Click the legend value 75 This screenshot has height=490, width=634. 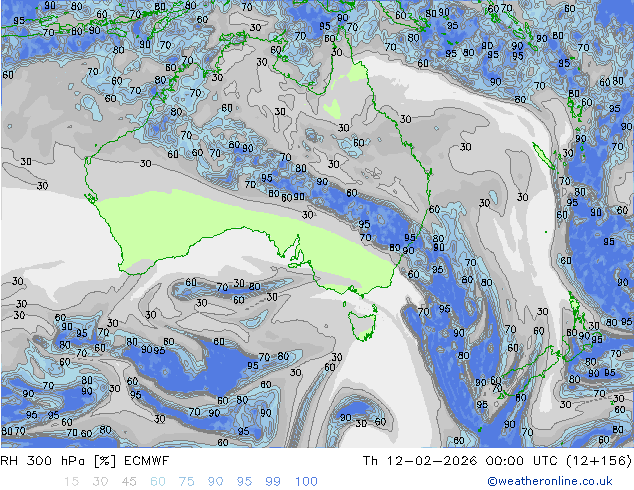click(x=187, y=482)
